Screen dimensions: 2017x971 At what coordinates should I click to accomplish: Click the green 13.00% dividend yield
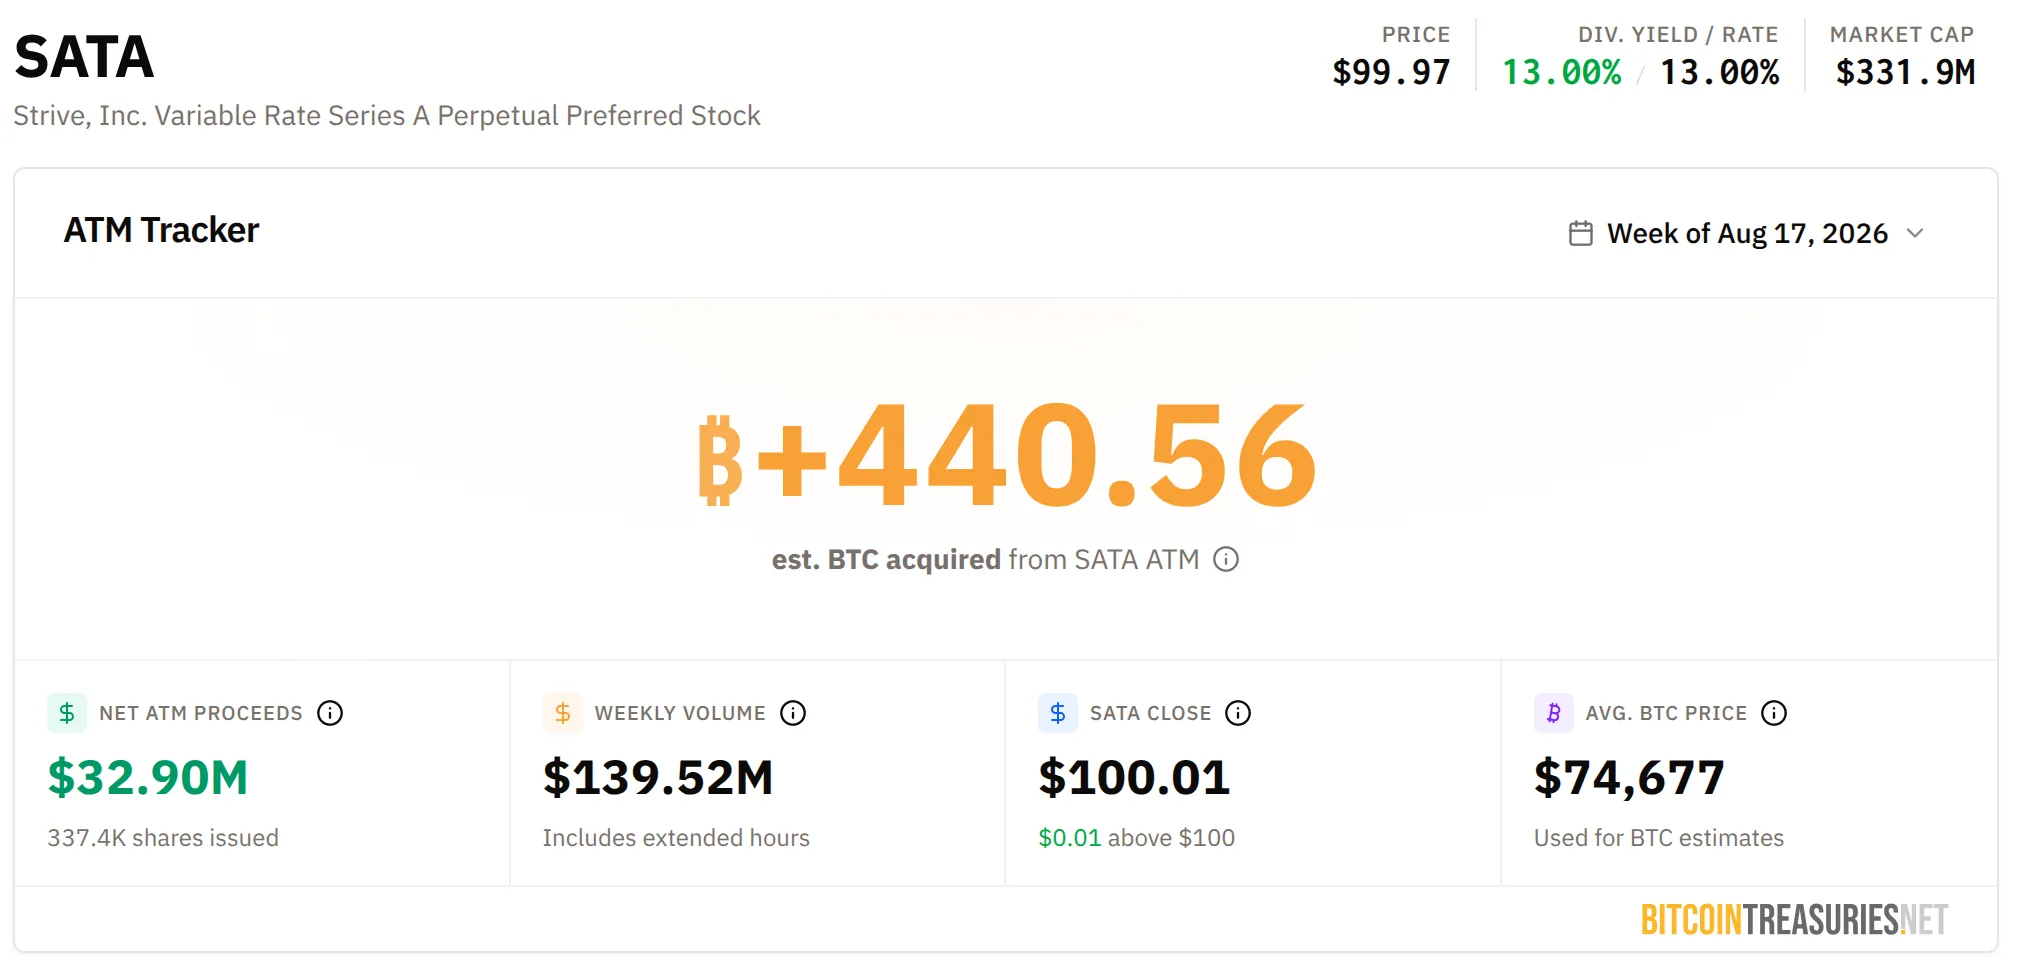pos(1562,72)
